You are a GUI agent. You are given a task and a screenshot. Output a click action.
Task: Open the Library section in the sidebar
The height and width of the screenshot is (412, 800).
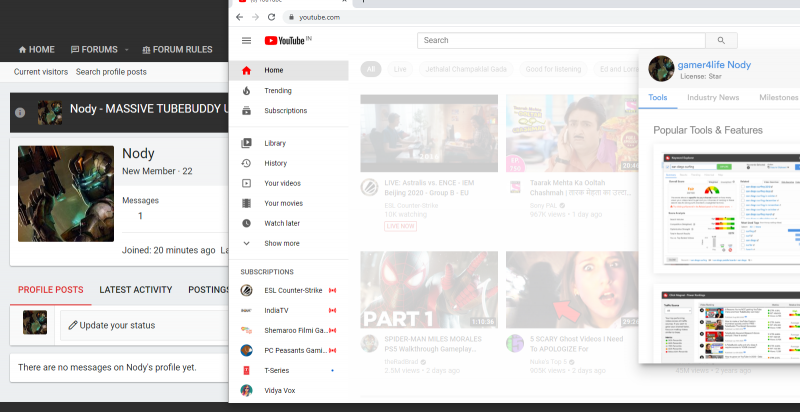point(275,143)
